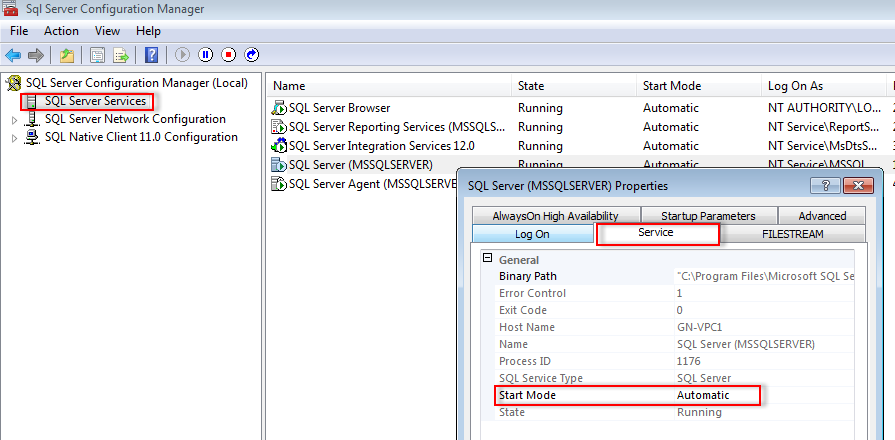Select the SQL Server (MSSQLSERVER) service name

[x=361, y=165]
